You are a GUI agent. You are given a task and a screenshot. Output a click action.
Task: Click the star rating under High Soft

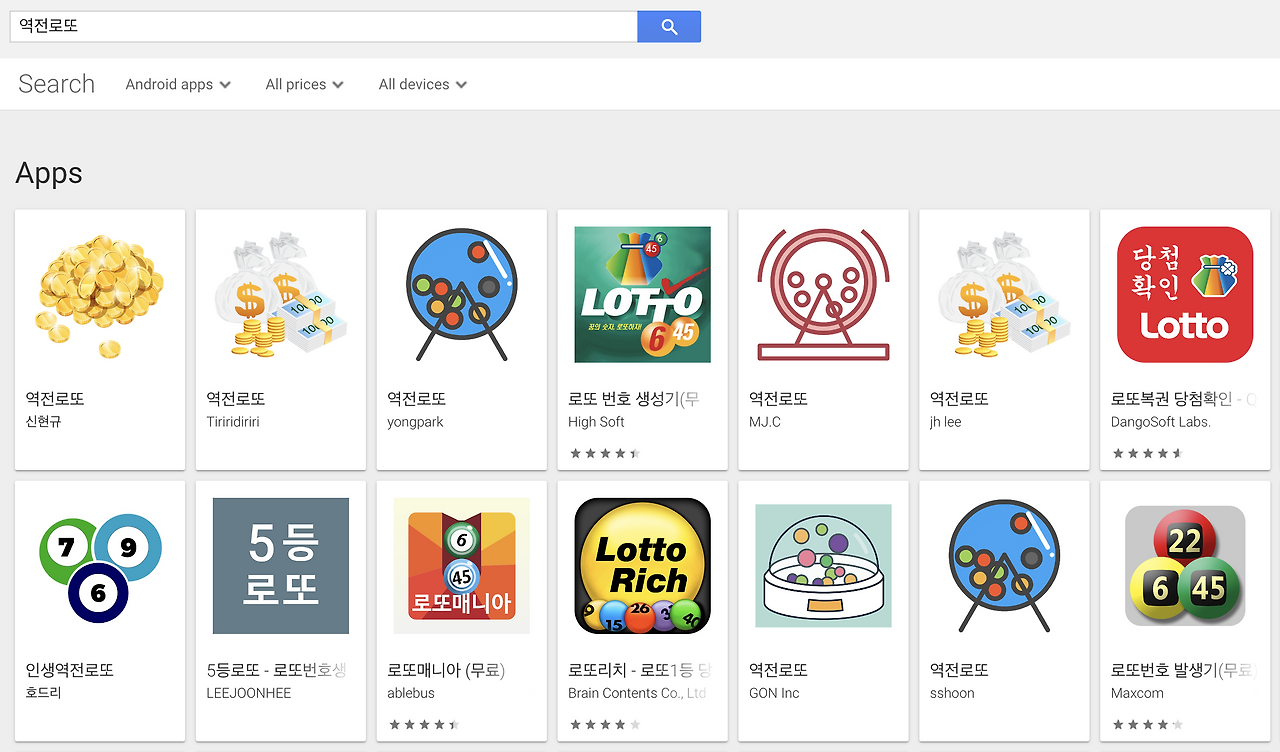pyautogui.click(x=605, y=453)
